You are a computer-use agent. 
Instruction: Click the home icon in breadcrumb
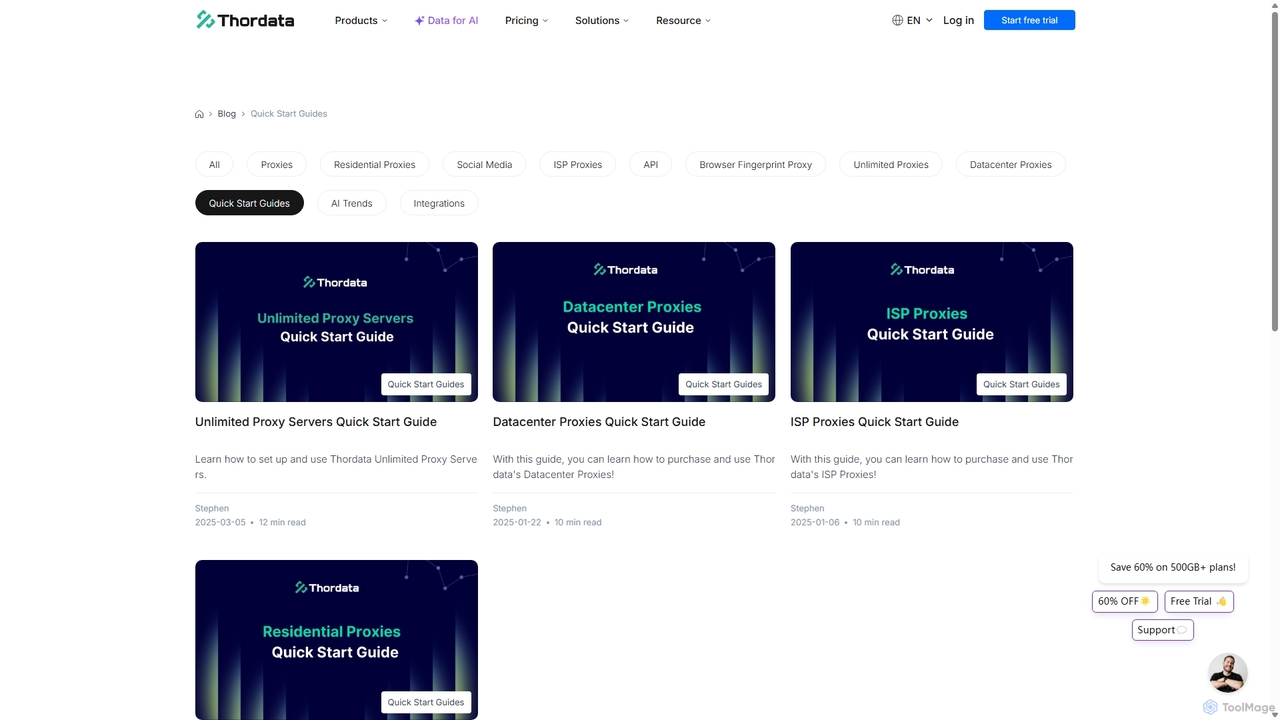[199, 114]
